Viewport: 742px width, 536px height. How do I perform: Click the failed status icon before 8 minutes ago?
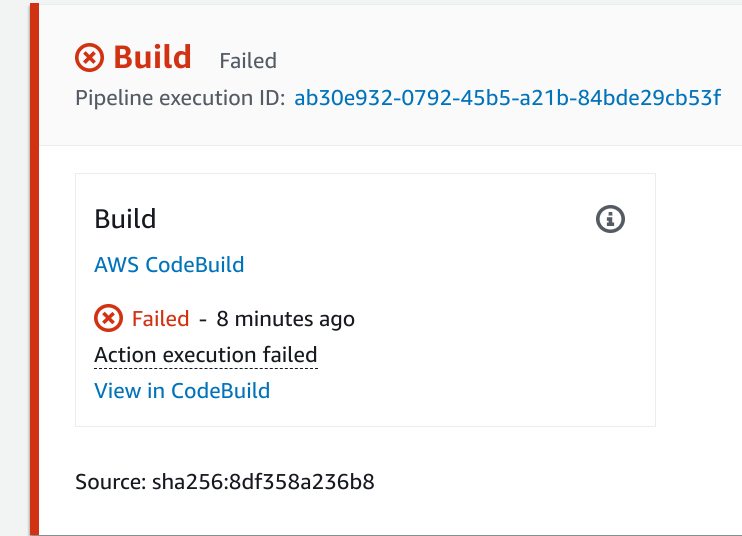(x=108, y=318)
